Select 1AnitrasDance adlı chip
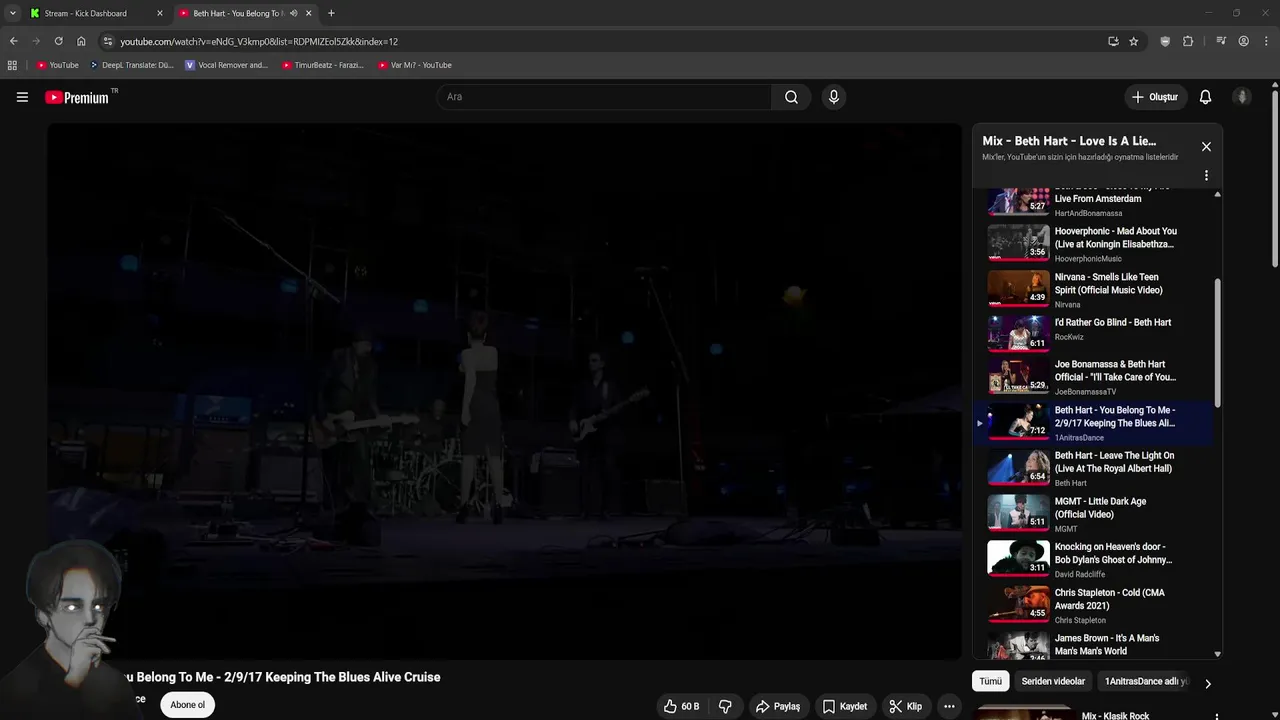 [1146, 681]
